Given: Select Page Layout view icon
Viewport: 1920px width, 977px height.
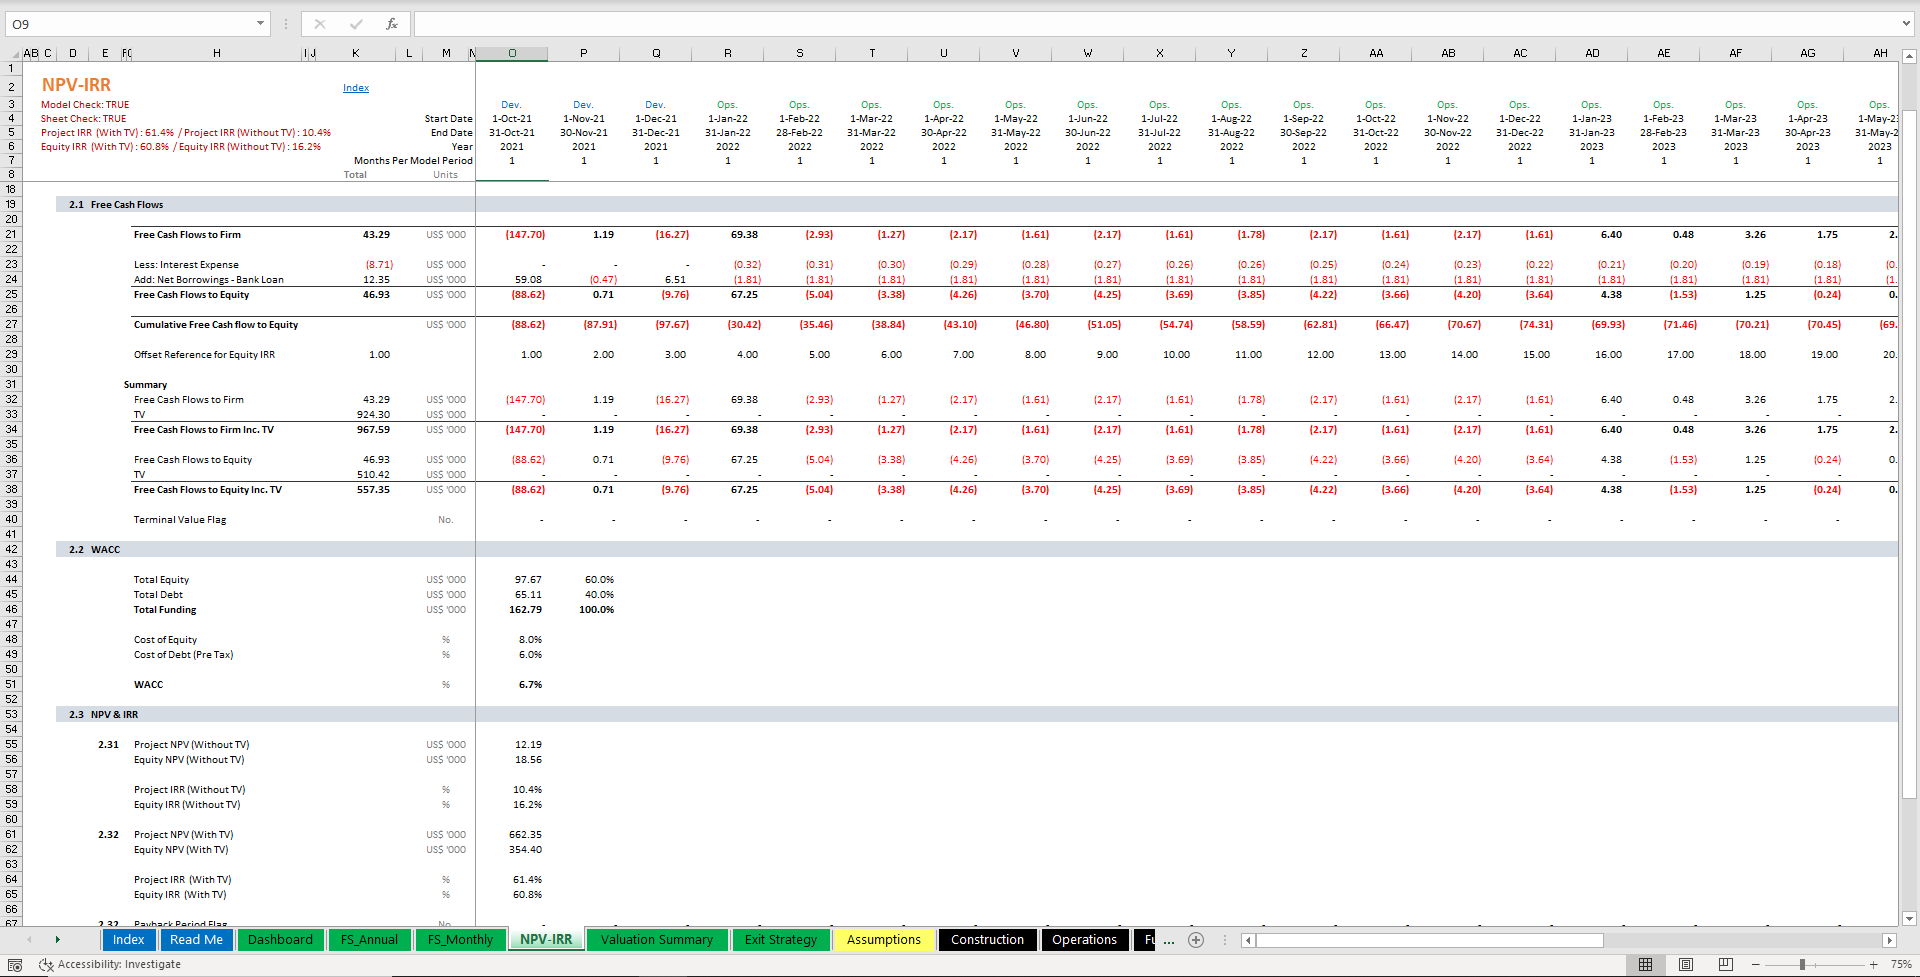Looking at the screenshot, I should 1685,964.
